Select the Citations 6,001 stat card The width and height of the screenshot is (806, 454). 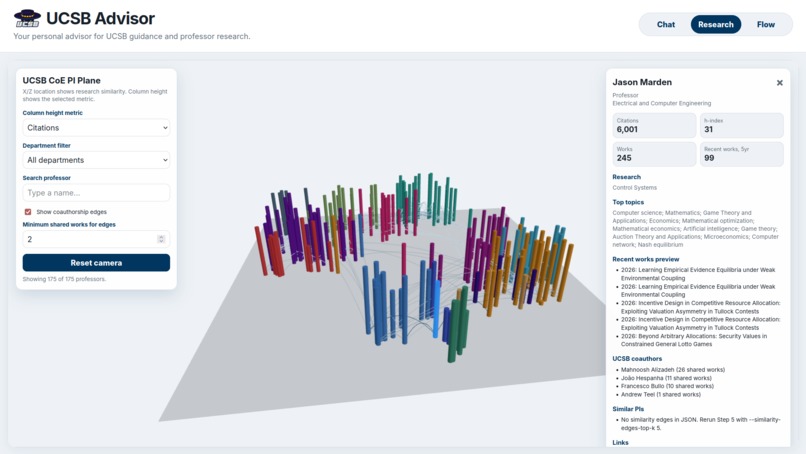[x=654, y=125]
